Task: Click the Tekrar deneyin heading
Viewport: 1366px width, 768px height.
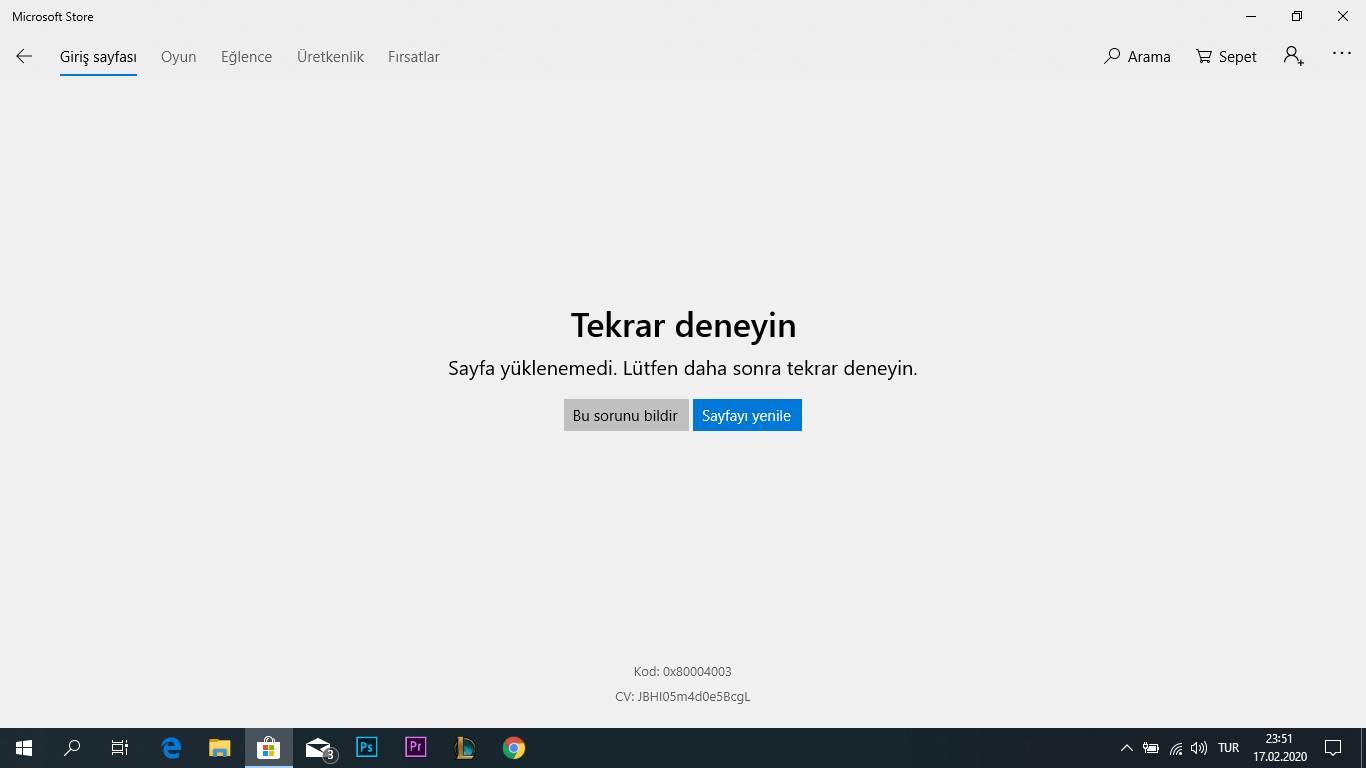Action: (683, 325)
